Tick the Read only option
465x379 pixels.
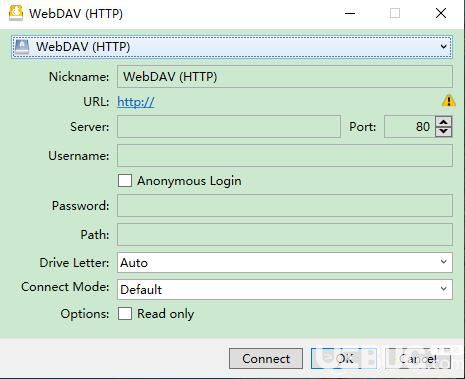125,314
